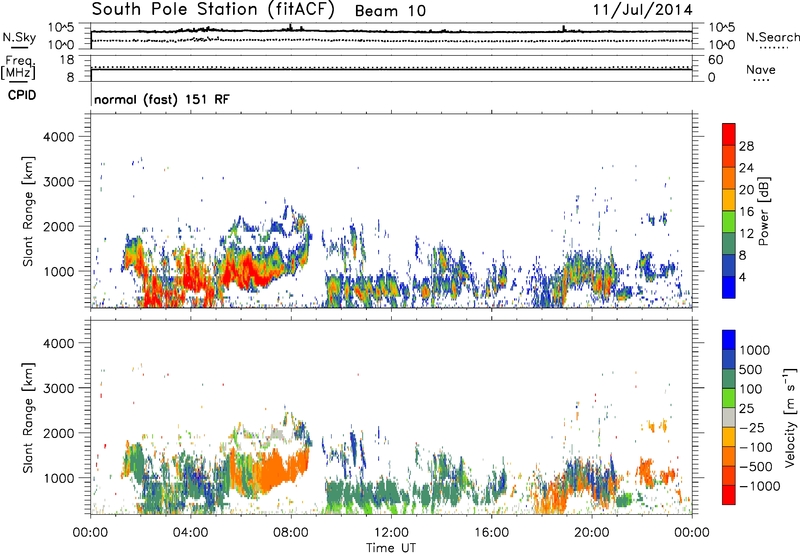
Task: Click the '-25' value on Velocity colorbar
Action: click(x=751, y=428)
